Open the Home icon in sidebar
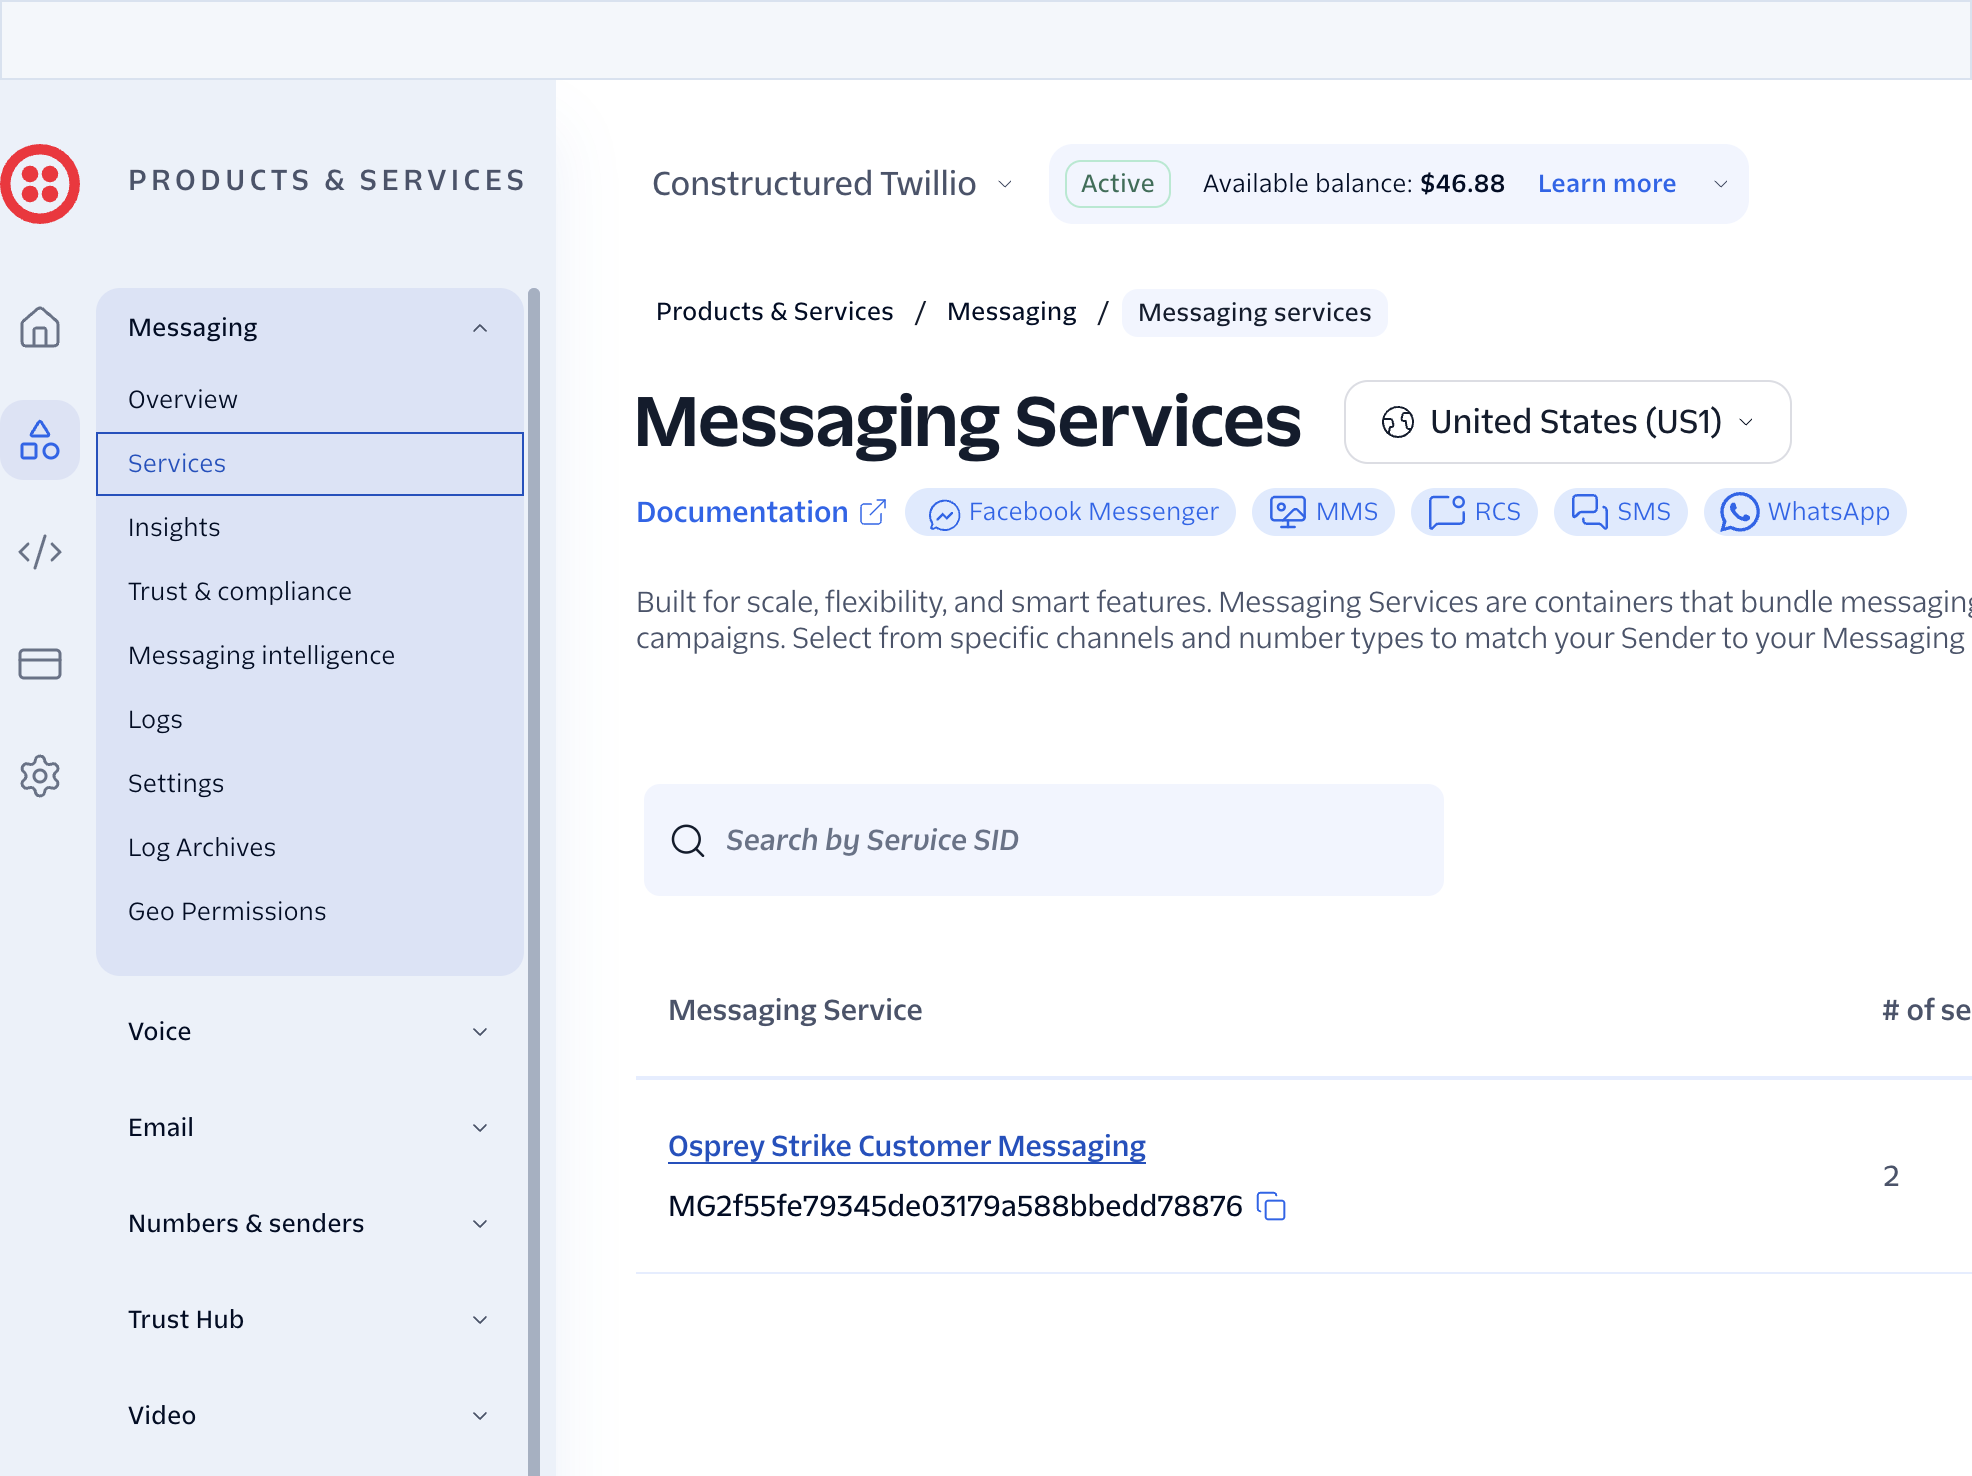 click(40, 327)
